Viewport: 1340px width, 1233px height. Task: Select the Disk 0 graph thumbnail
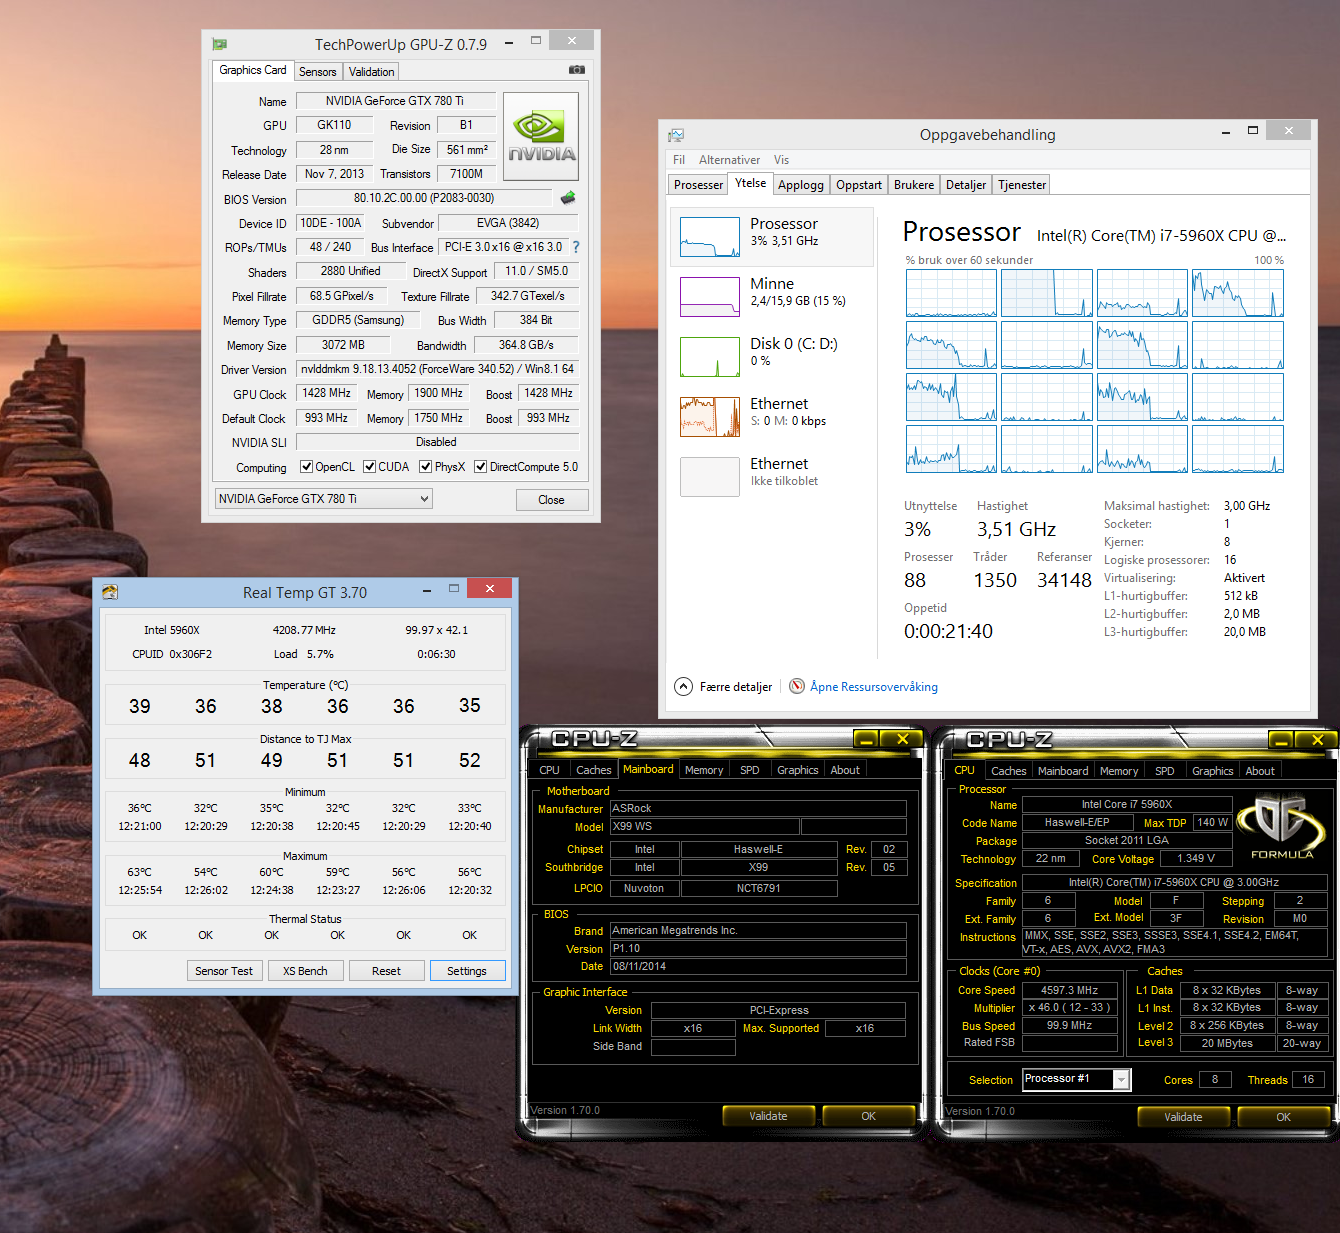pos(709,357)
